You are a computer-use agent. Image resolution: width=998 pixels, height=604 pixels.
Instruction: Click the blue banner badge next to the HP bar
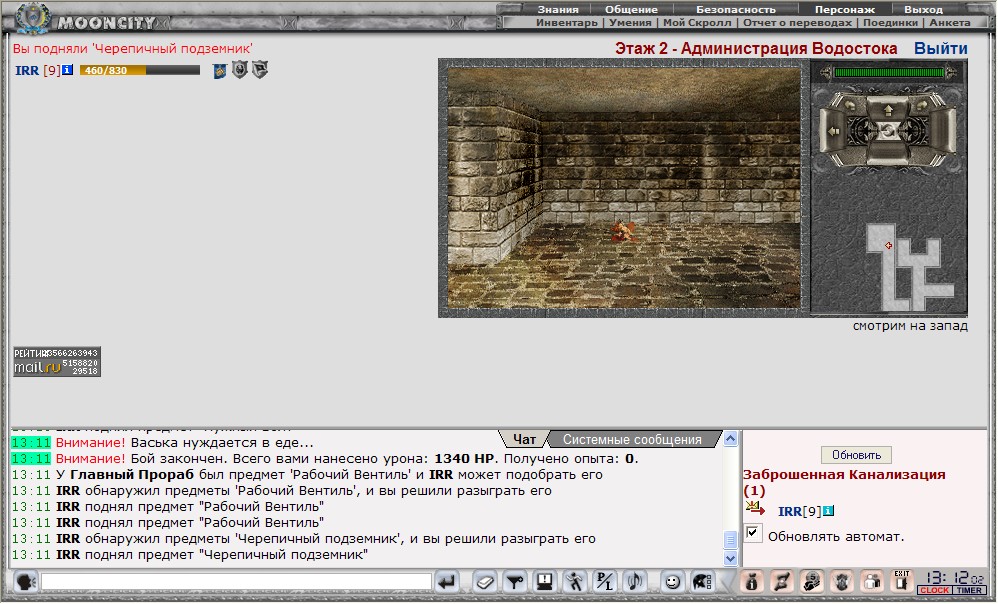pos(220,71)
